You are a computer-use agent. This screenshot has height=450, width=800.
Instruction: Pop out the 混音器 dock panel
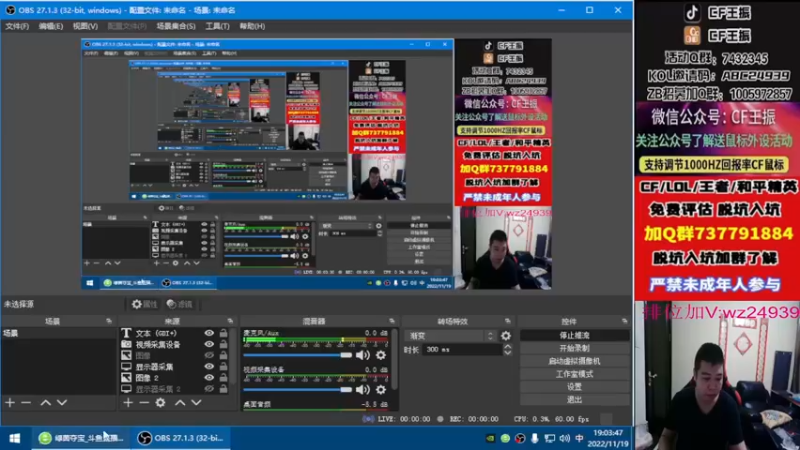point(392,321)
